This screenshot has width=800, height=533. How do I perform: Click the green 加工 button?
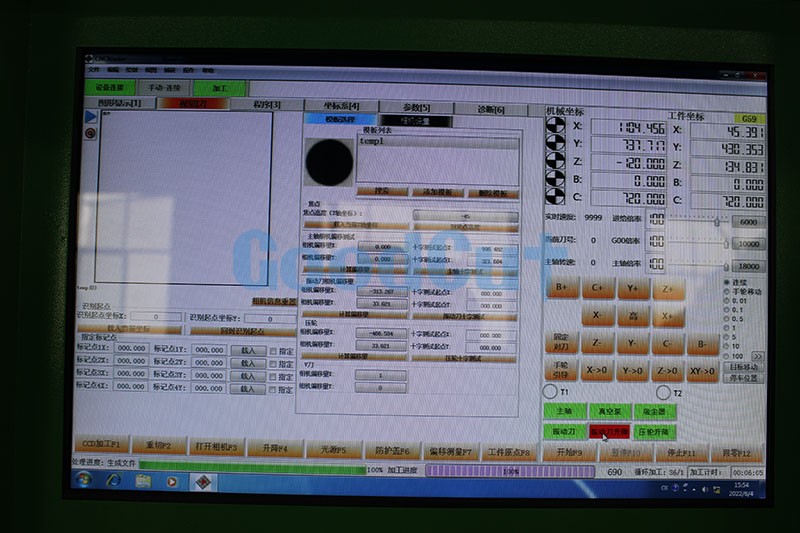coord(219,88)
